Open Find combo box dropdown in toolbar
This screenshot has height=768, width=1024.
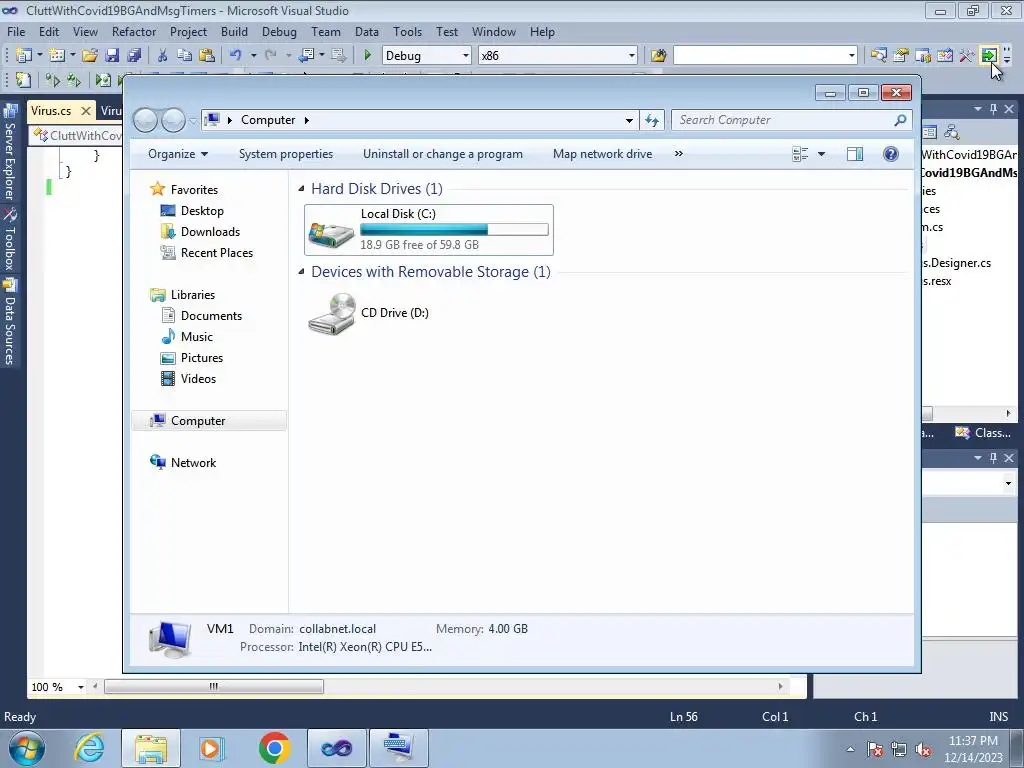852,56
